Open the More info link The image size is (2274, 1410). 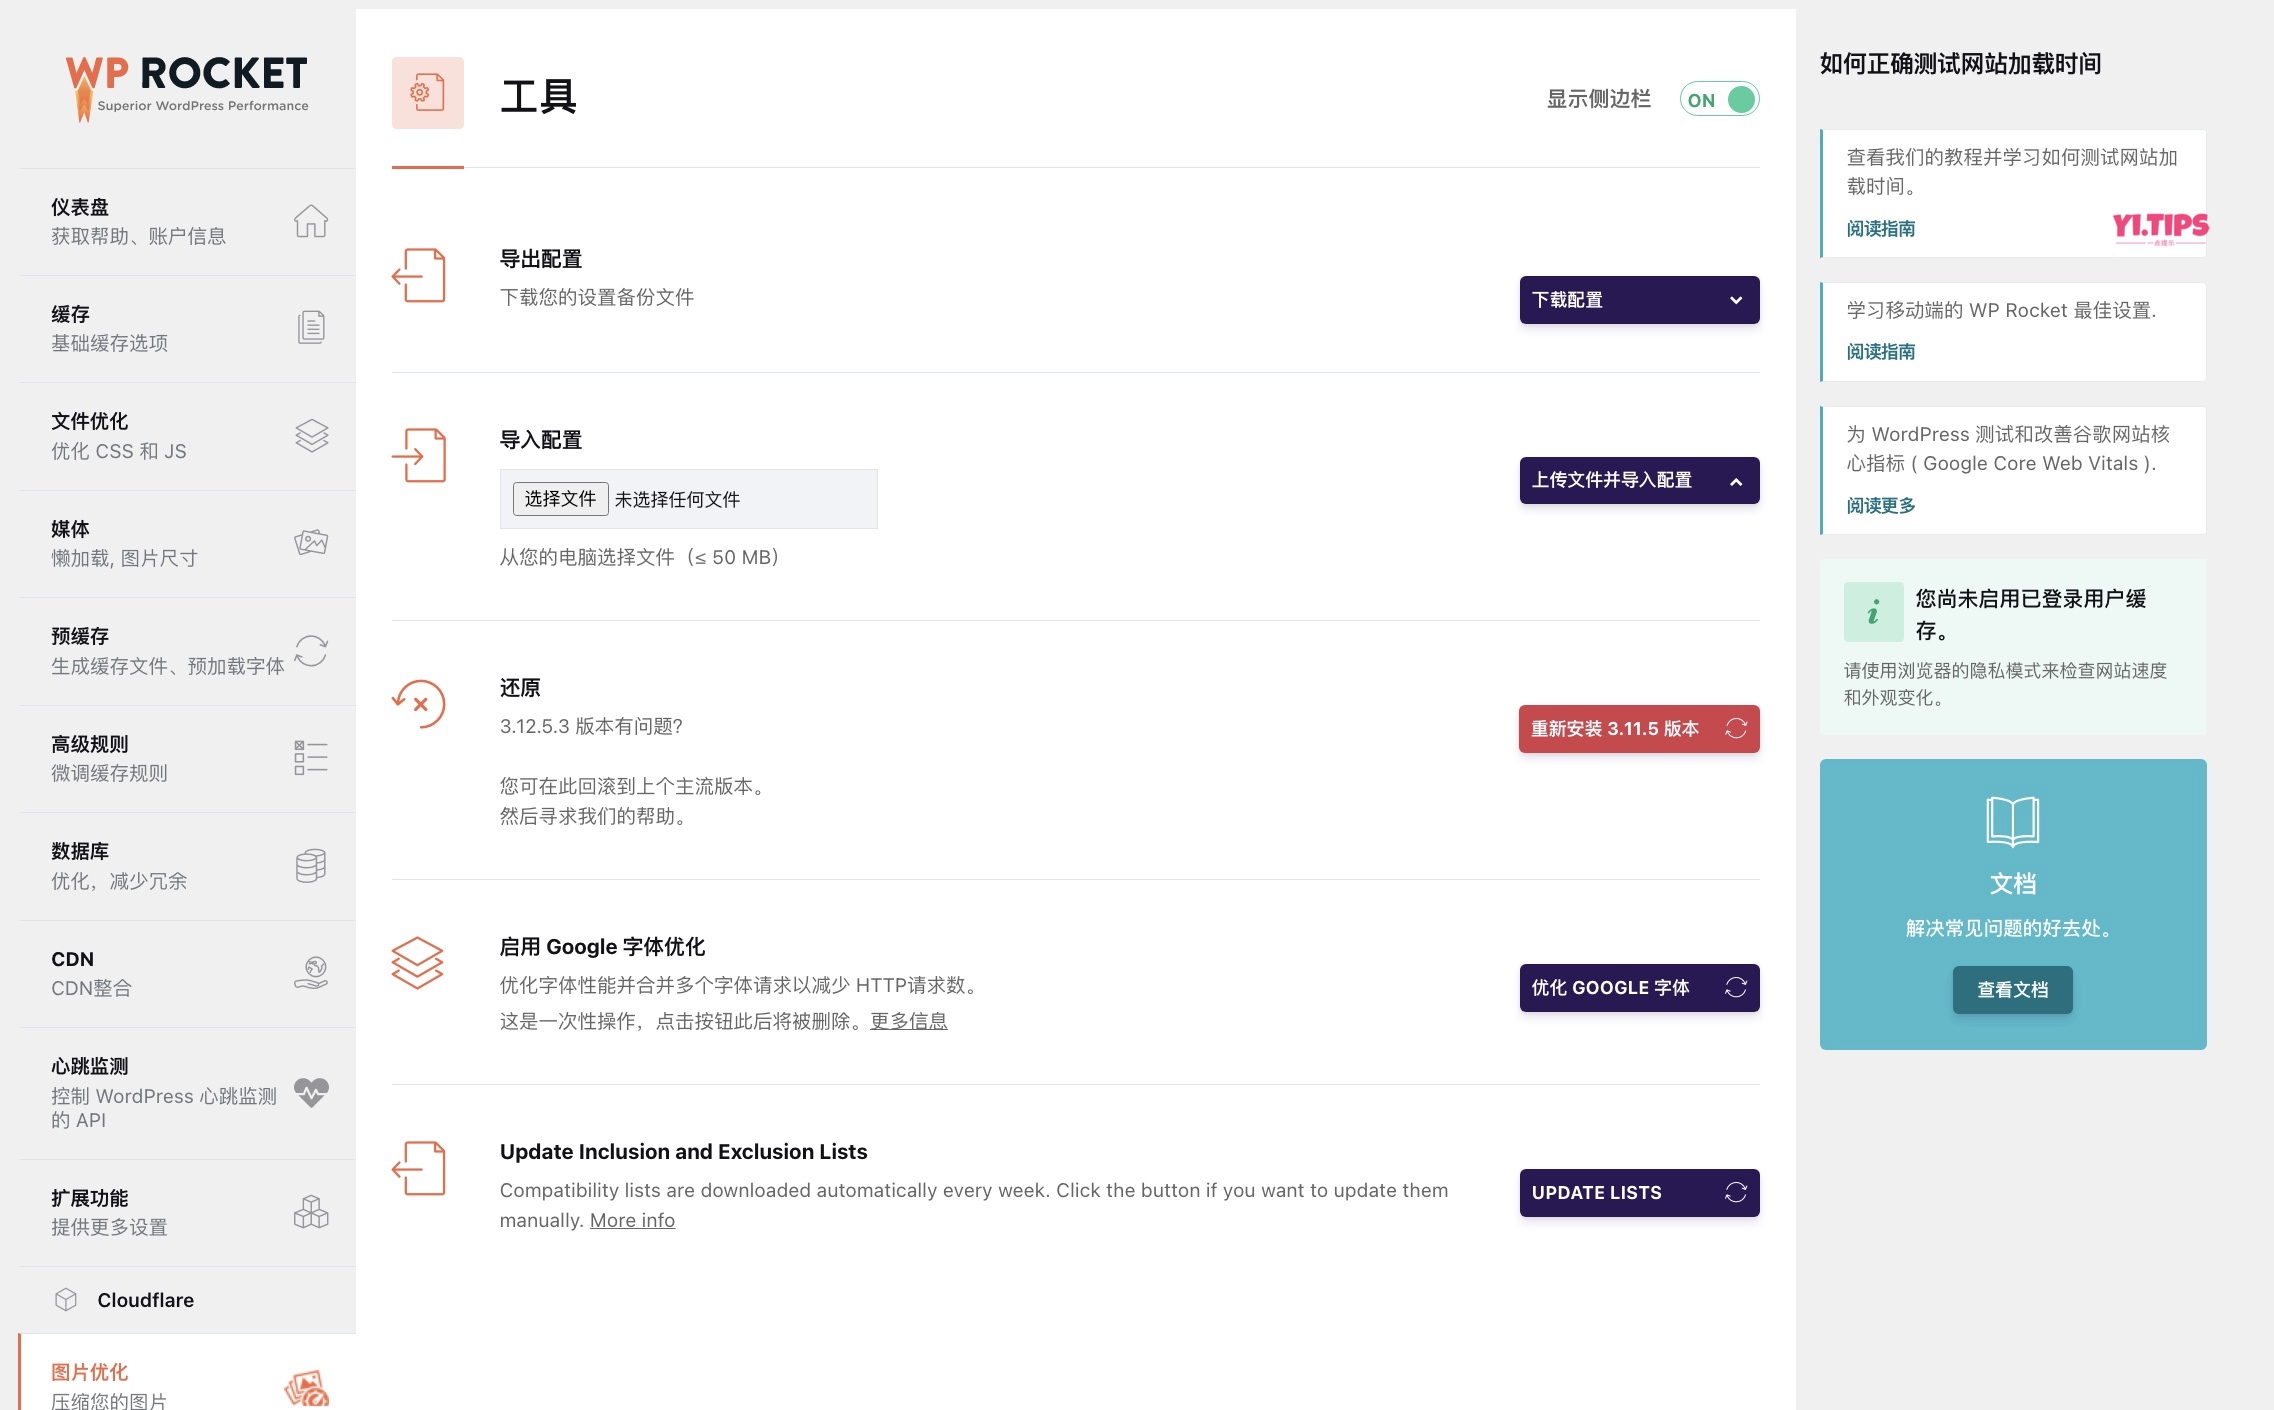(632, 1220)
